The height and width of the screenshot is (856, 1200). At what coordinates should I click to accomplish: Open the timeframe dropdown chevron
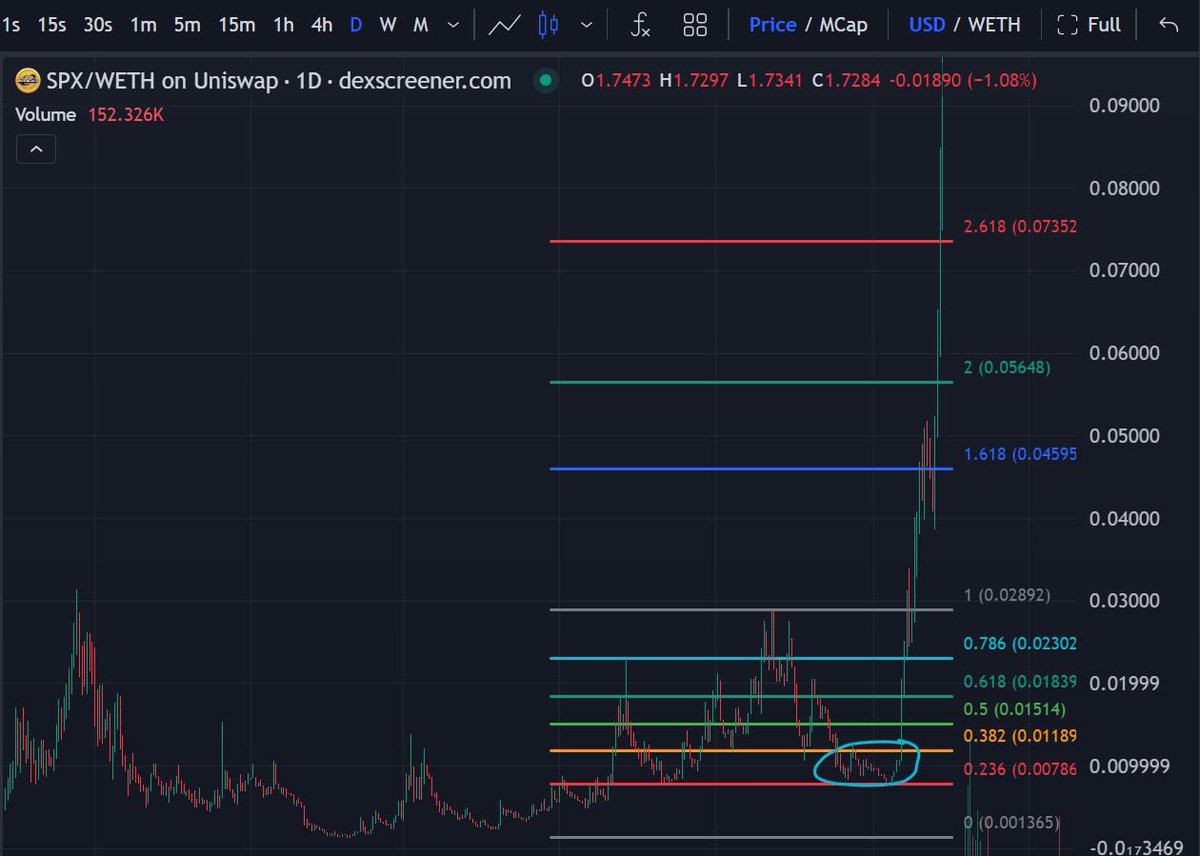click(x=454, y=25)
